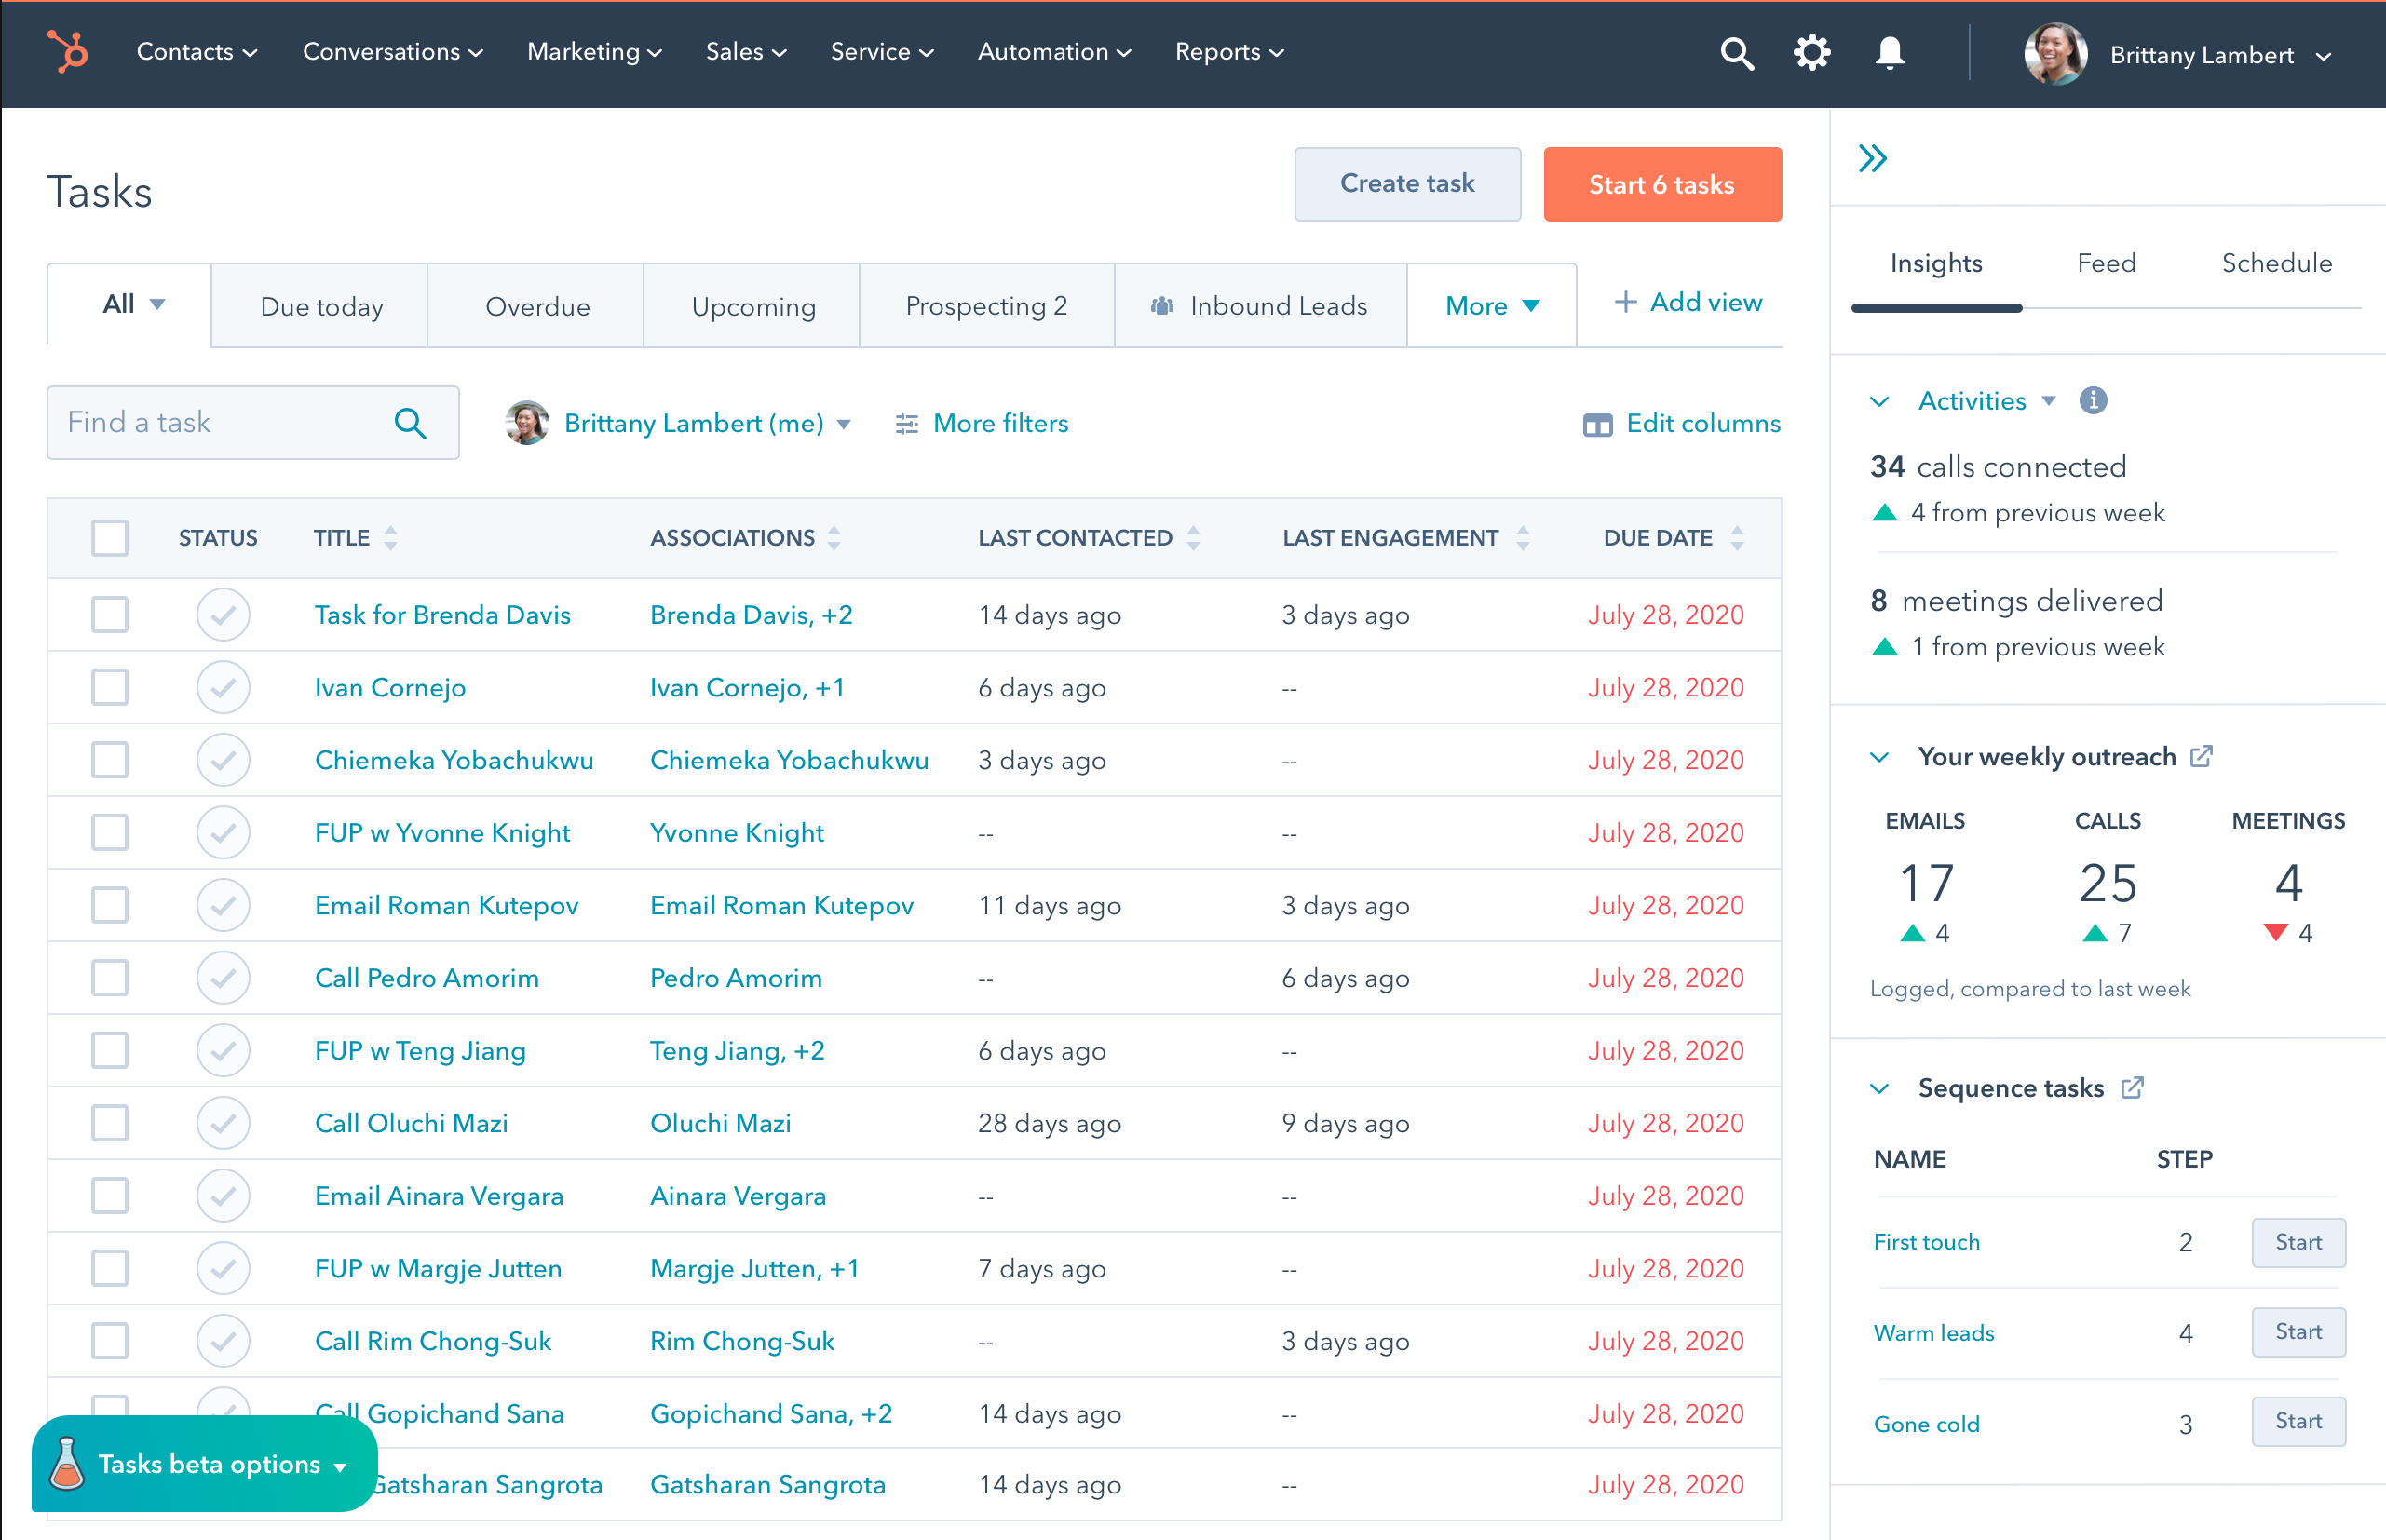
Task: Click the HubSpot sprocket logo icon
Action: pos(66,50)
